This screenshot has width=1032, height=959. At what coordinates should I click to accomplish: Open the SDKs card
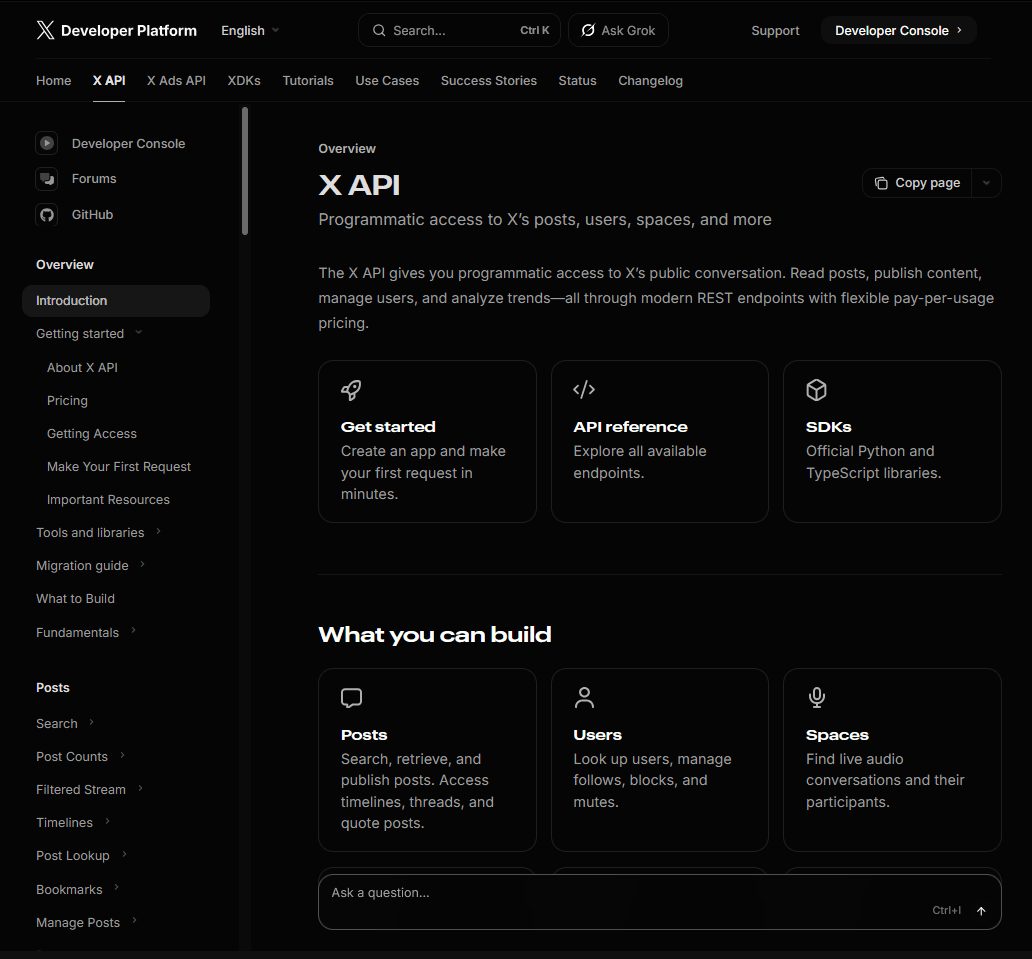tap(892, 441)
